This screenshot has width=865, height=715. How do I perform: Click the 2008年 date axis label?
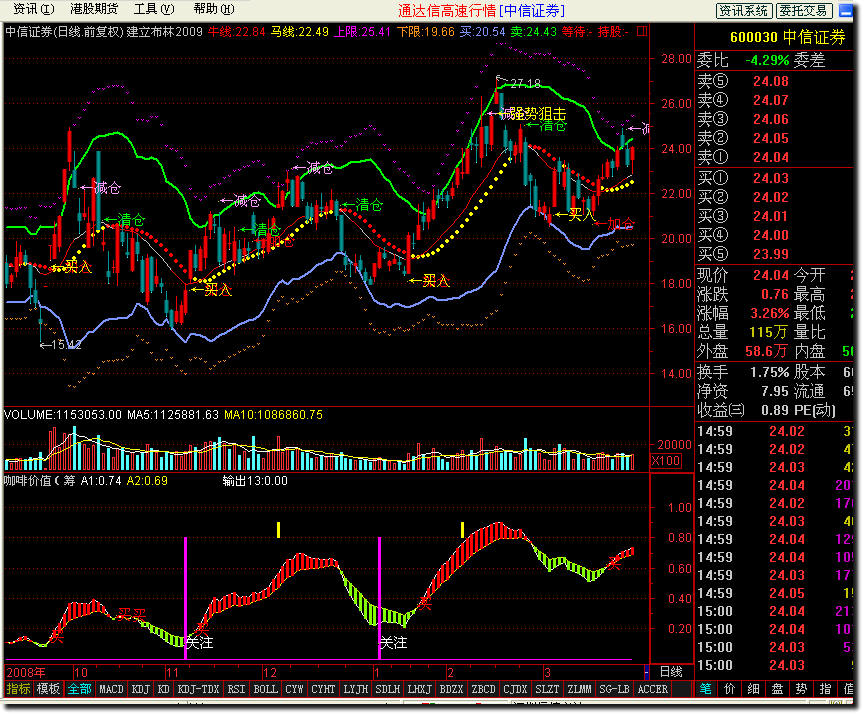26,673
